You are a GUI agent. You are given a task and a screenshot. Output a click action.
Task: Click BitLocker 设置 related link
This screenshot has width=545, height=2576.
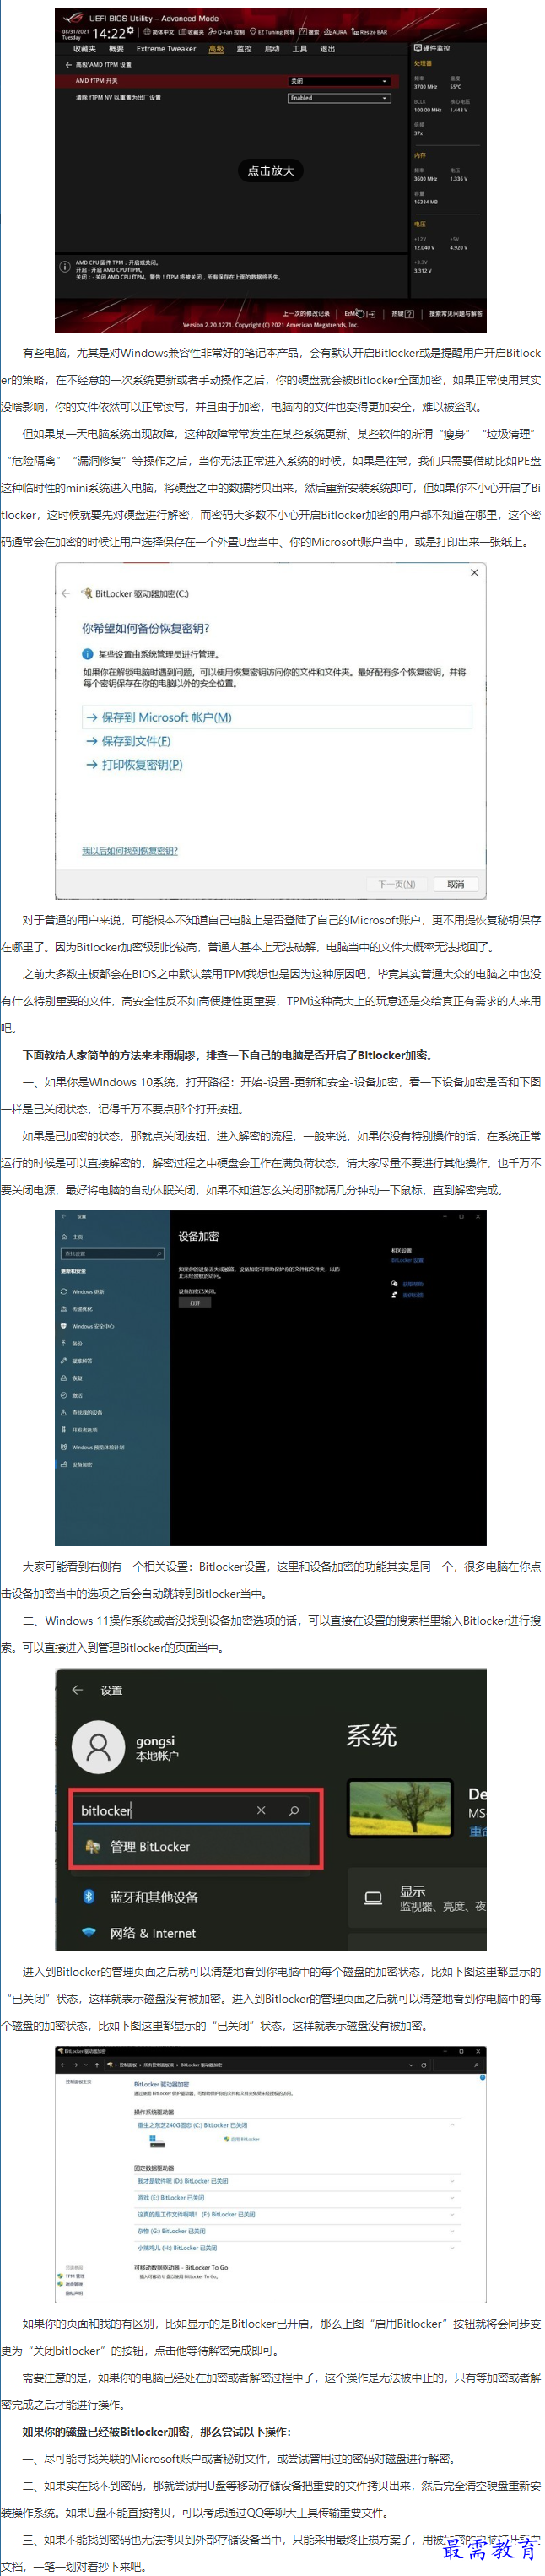pyautogui.click(x=407, y=1260)
